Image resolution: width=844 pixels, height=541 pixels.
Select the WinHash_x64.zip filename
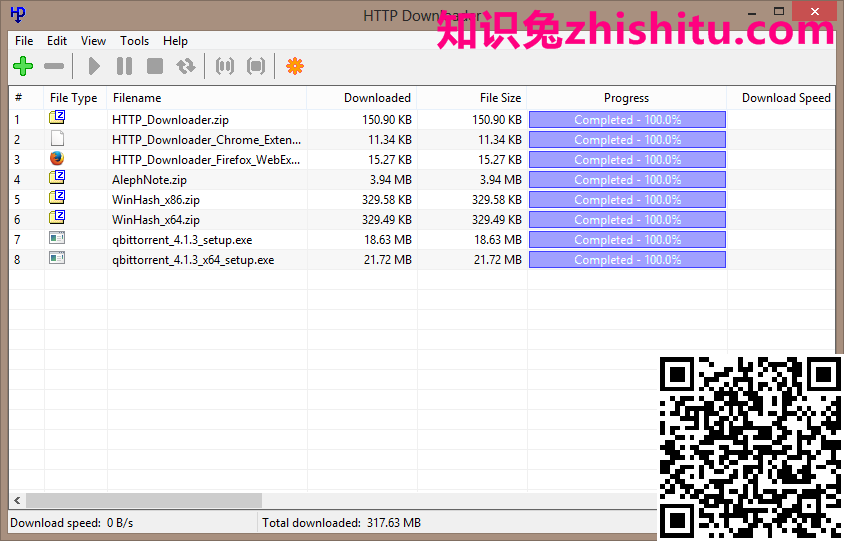tap(156, 220)
